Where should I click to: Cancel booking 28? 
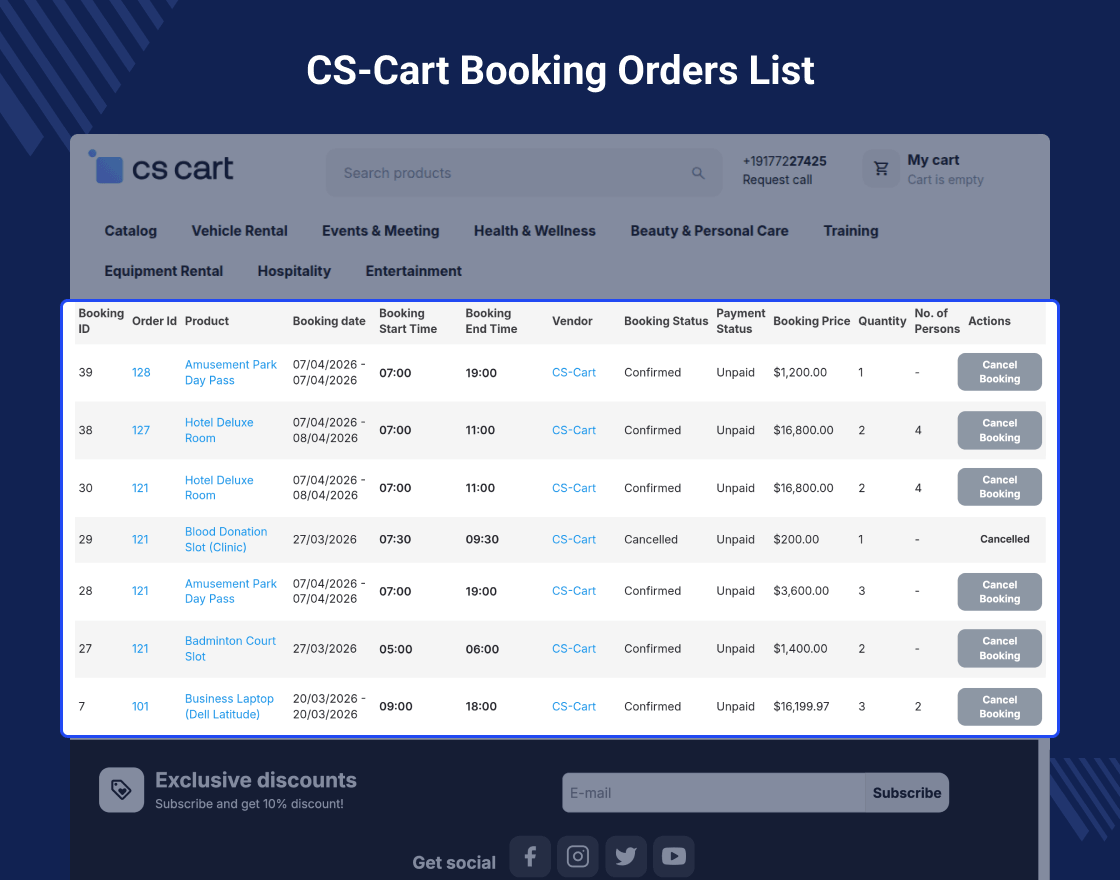[x=999, y=591]
